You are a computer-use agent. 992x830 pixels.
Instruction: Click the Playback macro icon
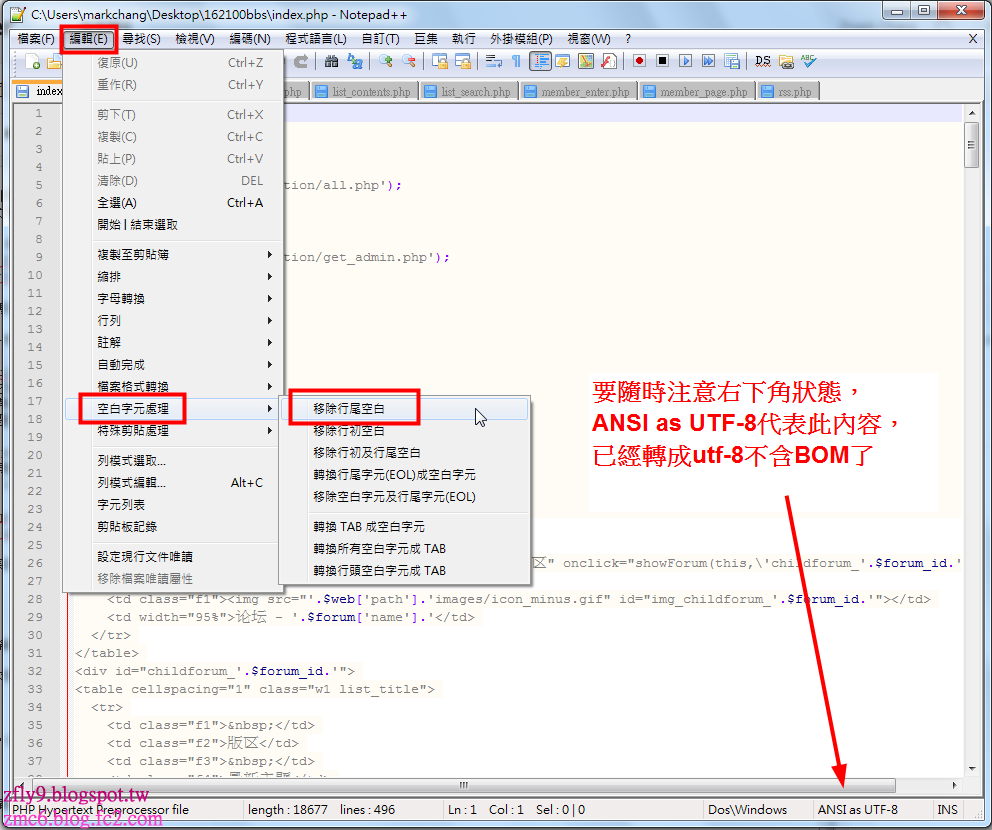click(685, 61)
